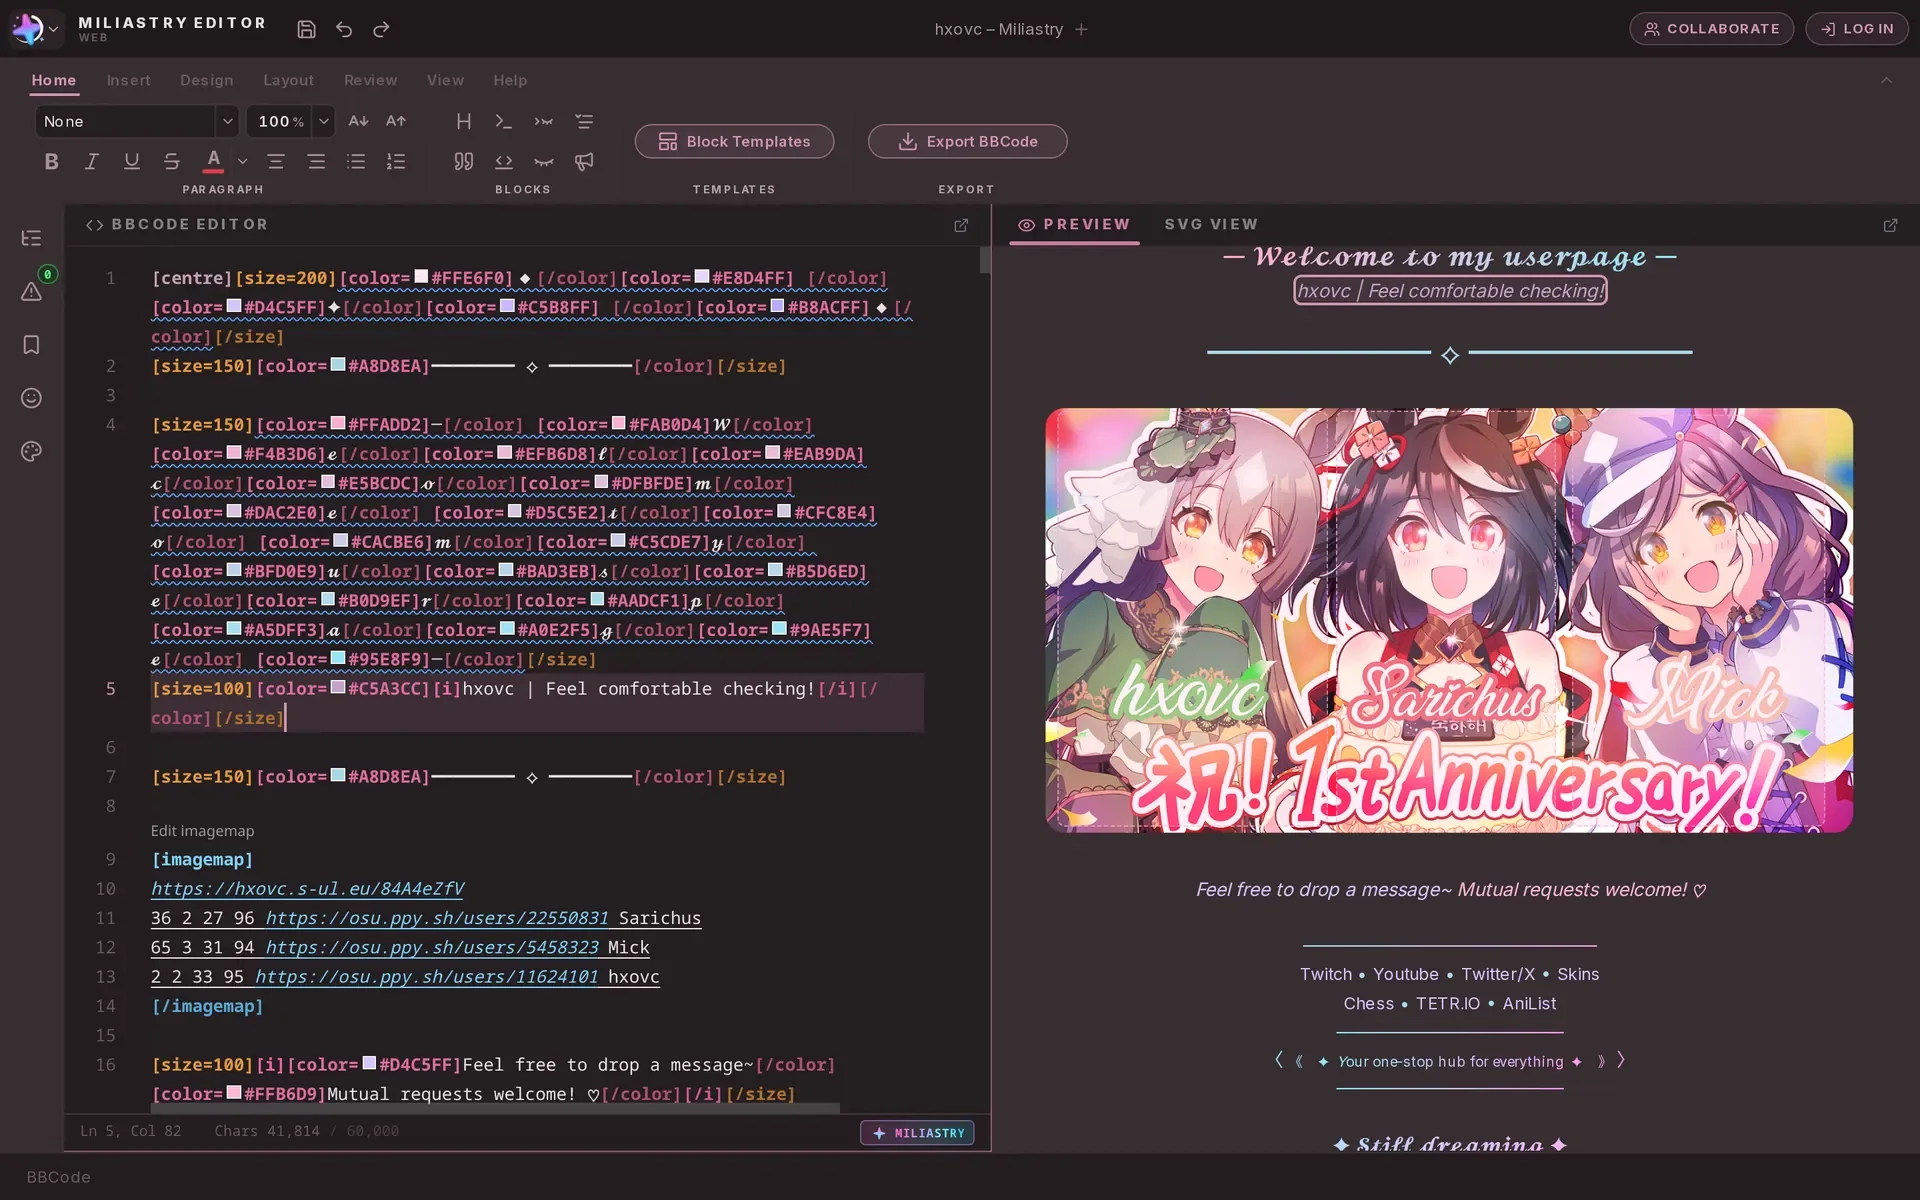The image size is (1920, 1200).
Task: Click the closed-eye spoilerbox icon
Action: pos(543,161)
